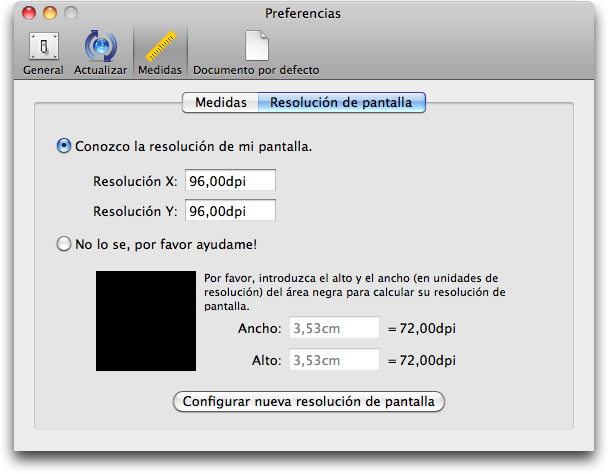Click the Resolución Y input field

tap(230, 210)
